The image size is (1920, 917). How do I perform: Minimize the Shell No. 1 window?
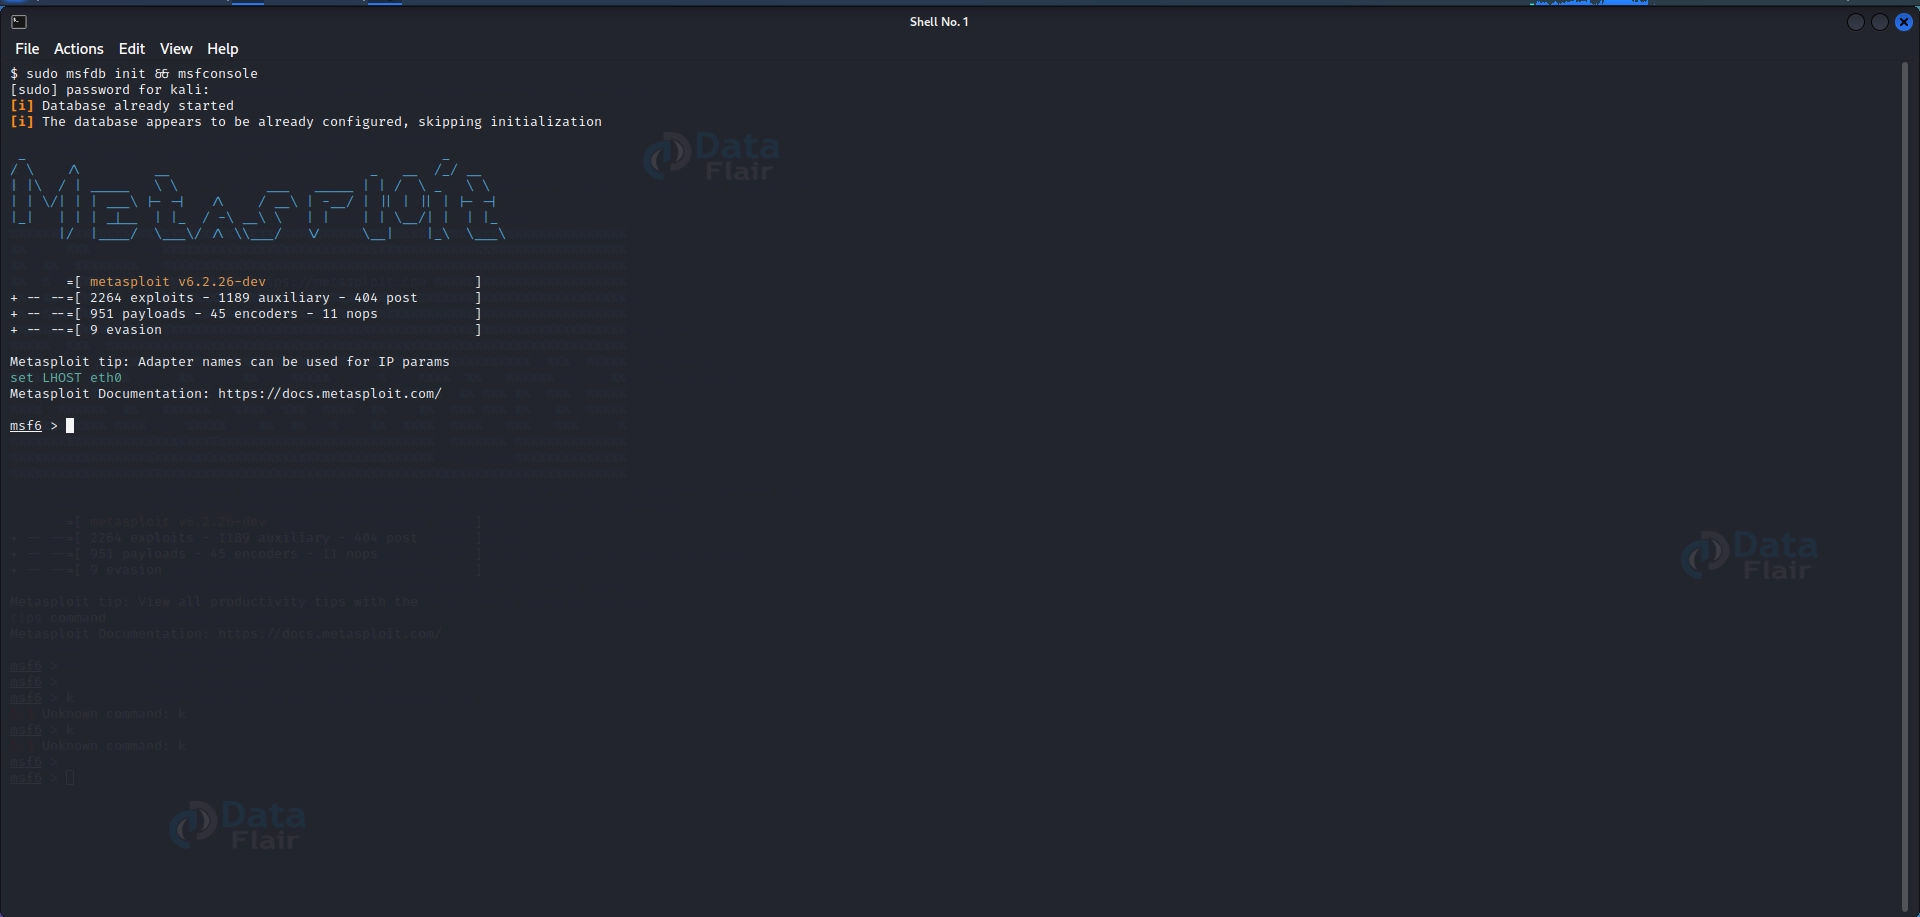1855,22
